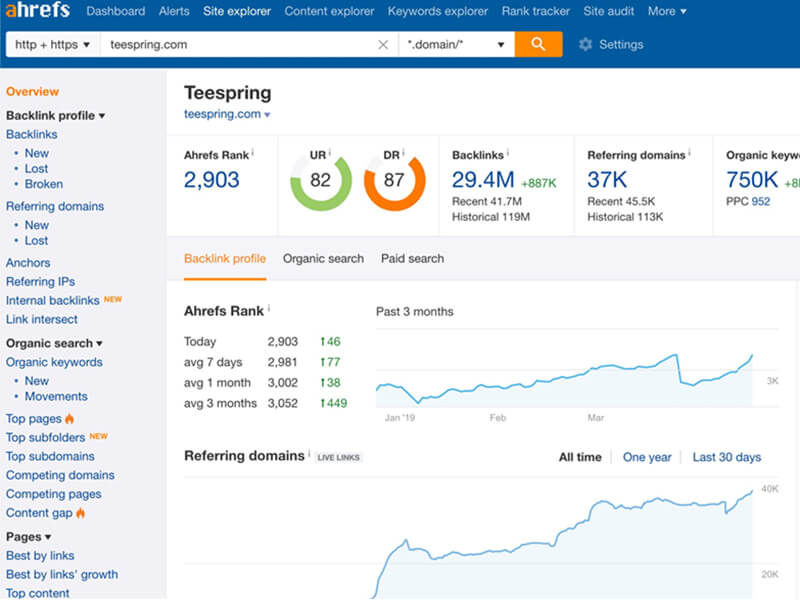Click the 2,903 Ahrefs Rank value in the top card
The height and width of the screenshot is (600, 800).
pos(211,180)
